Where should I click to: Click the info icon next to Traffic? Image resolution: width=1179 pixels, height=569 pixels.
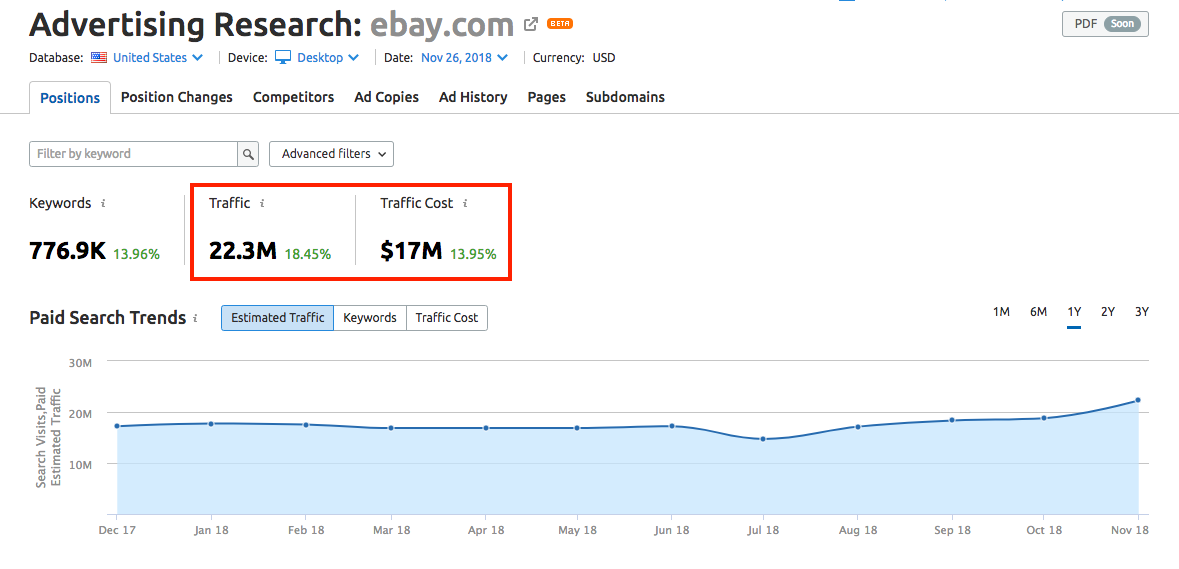(x=262, y=204)
